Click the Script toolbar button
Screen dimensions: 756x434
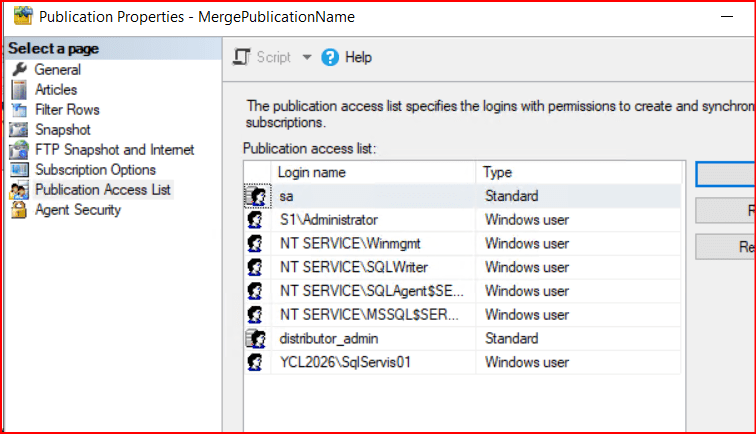click(263, 58)
